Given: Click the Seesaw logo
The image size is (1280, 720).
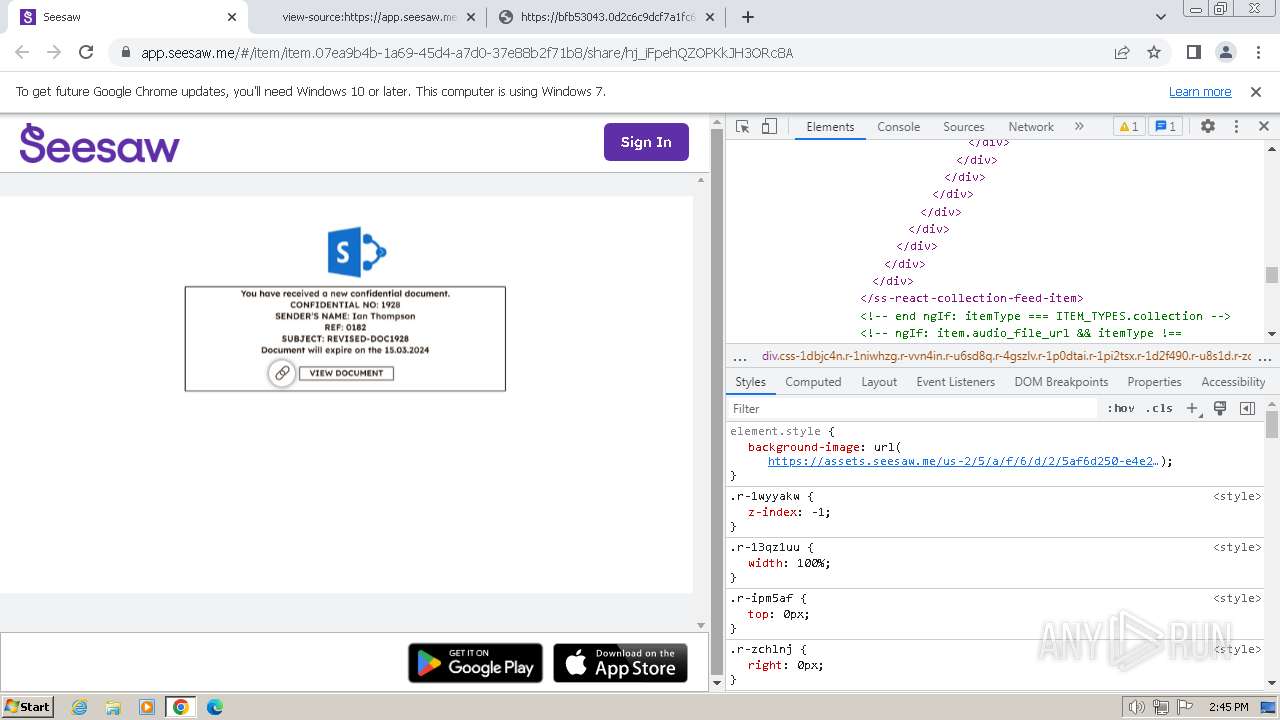Looking at the screenshot, I should (x=100, y=144).
